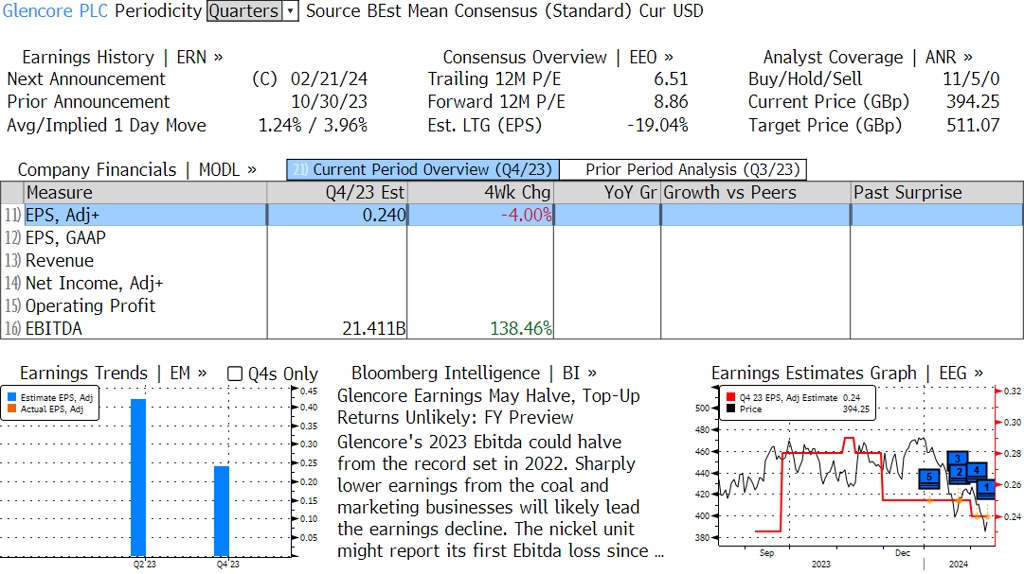Click the Forward 12M P/E value 8.86
The image size is (1024, 574).
pyautogui.click(x=671, y=102)
